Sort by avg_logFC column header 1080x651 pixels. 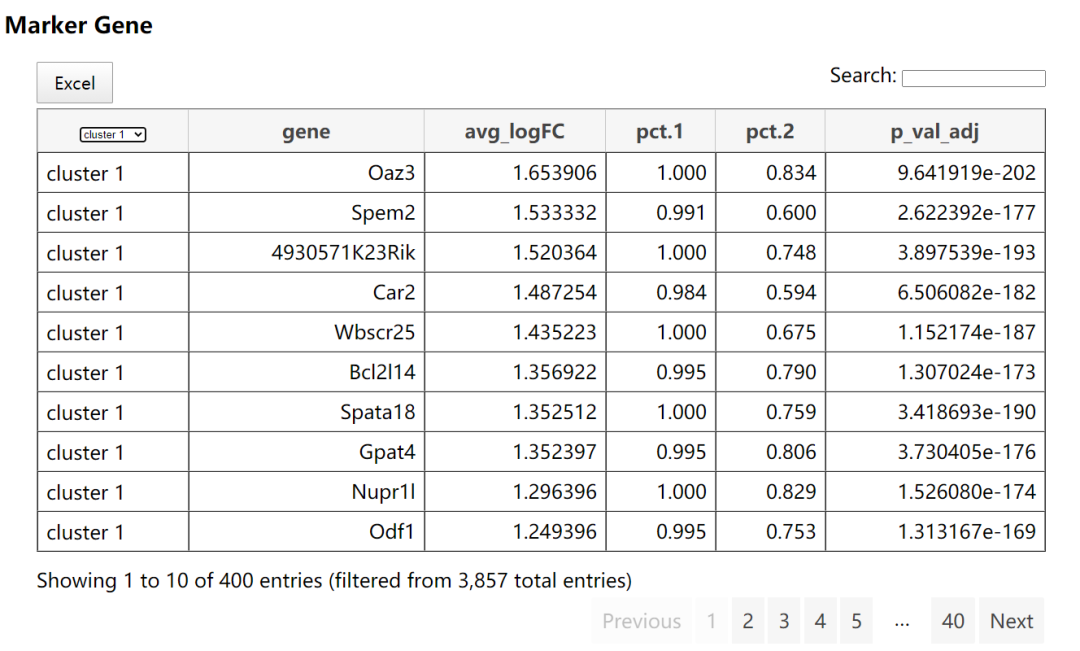[x=515, y=131]
